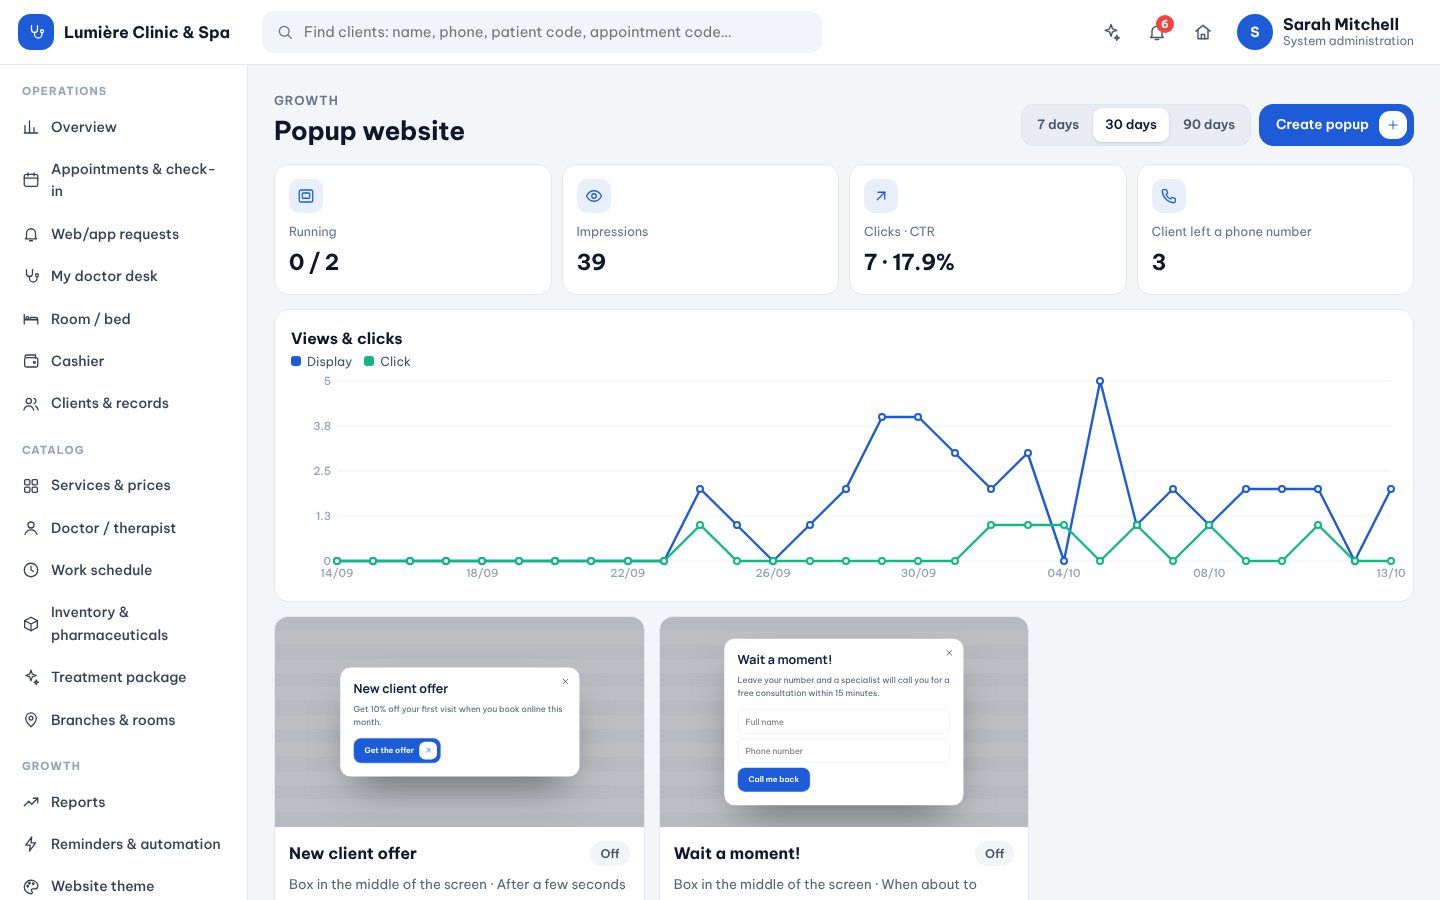
Task: Click the Lumière Clinic stethoscope logo
Action: (x=36, y=32)
